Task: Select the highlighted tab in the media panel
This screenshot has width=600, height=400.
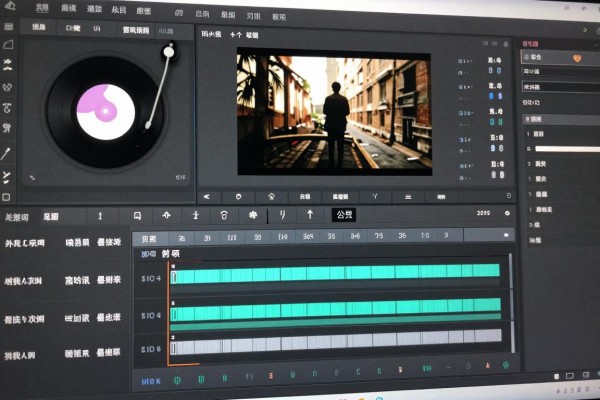Action: (x=136, y=30)
